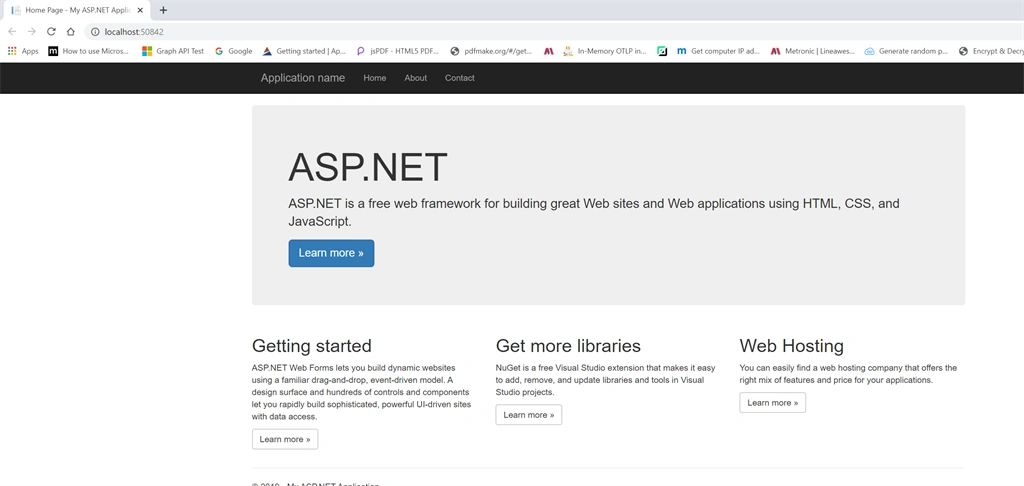Click the browser back arrow
This screenshot has height=486, width=1024.
coord(12,31)
